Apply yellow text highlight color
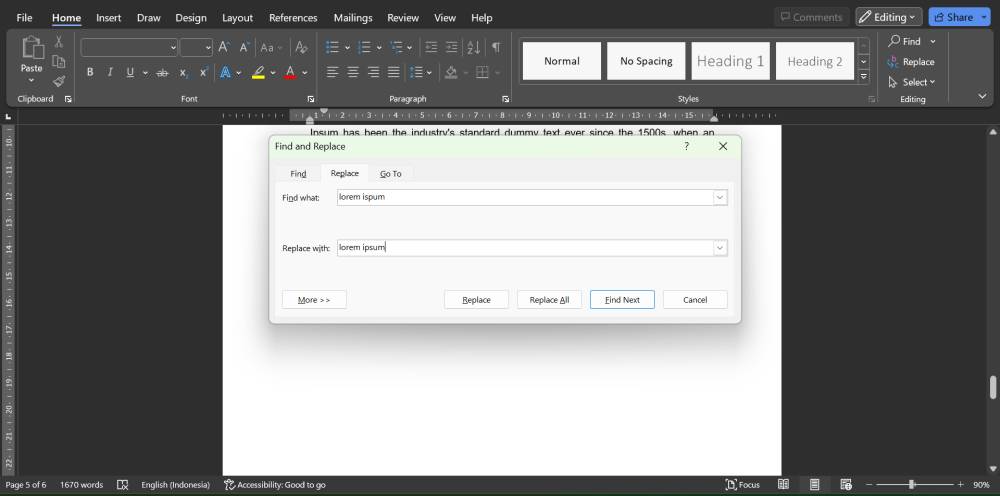Screen dimensions: 1000x496 pos(258,73)
